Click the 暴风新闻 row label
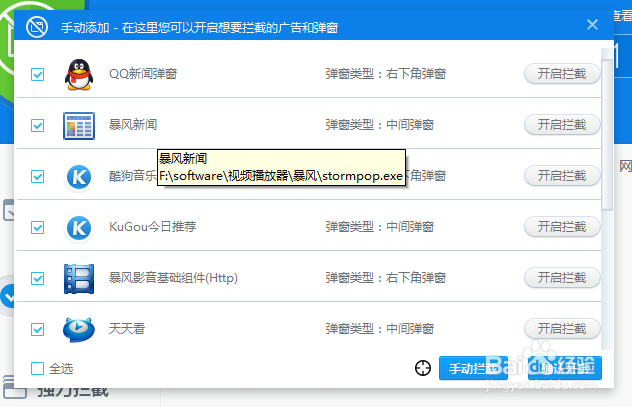 coord(133,125)
